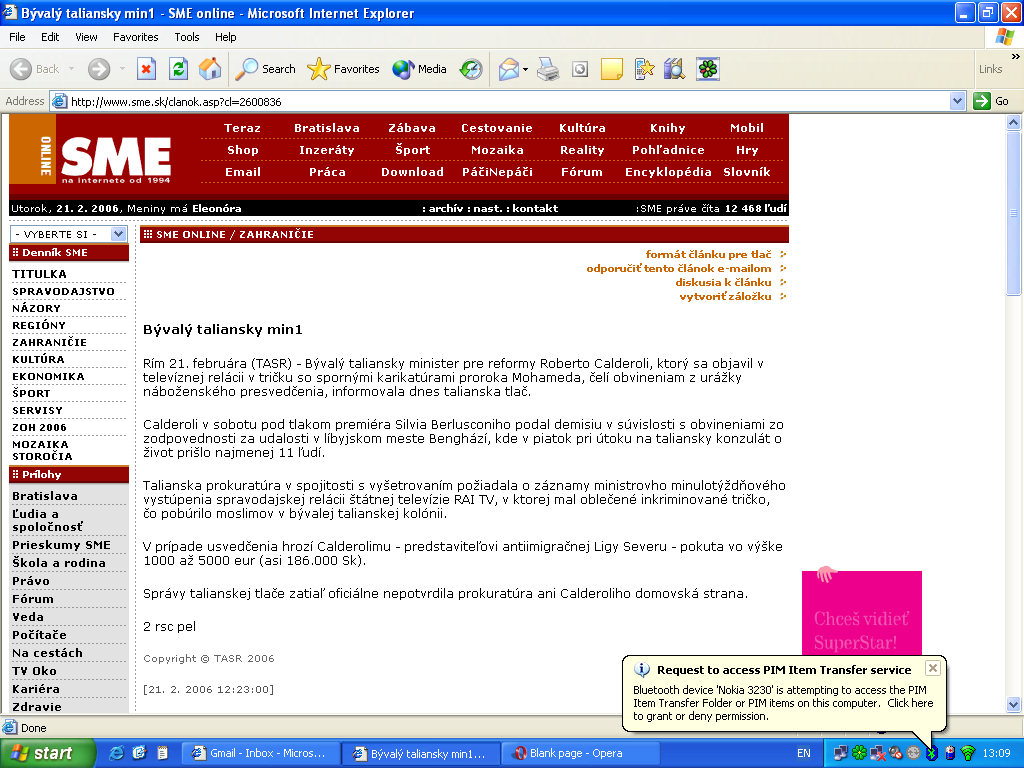Open the Edit menu
1024x768 pixels.
click(x=50, y=37)
